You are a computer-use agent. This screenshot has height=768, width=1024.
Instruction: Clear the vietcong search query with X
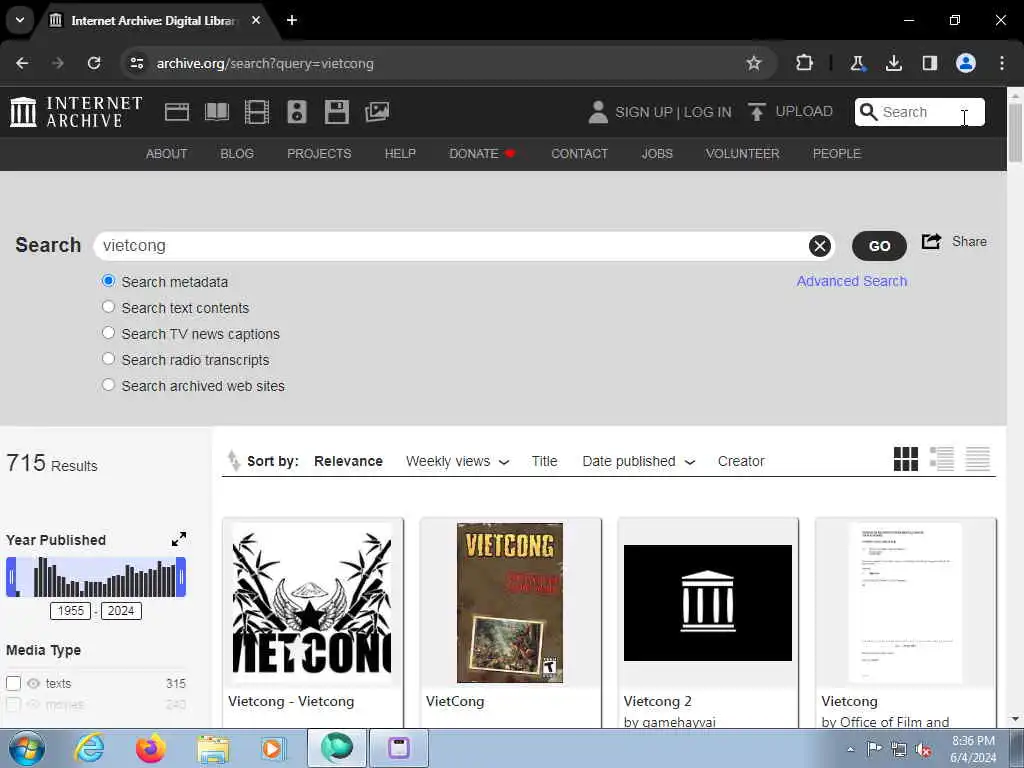point(820,246)
